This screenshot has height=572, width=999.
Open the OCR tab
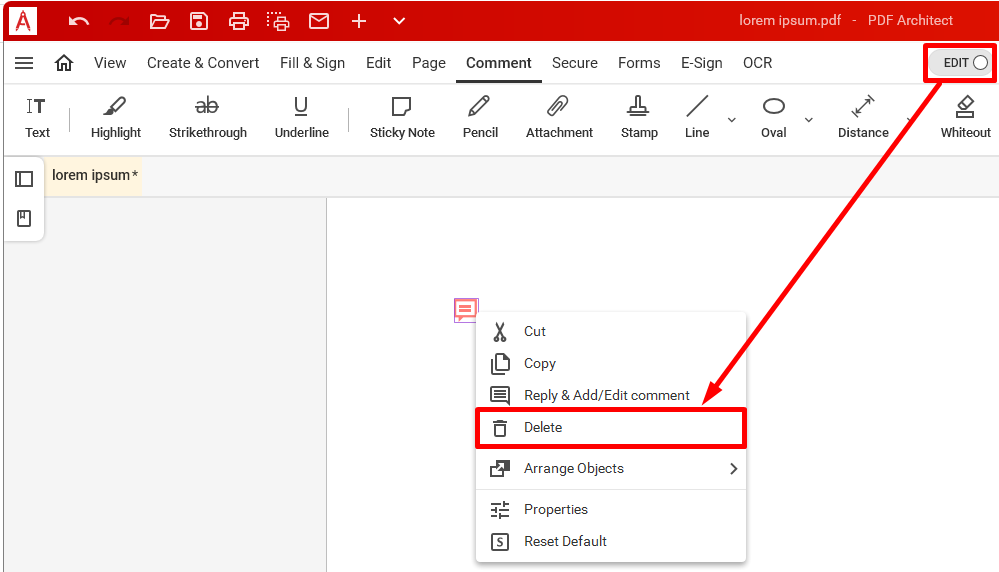click(x=758, y=63)
